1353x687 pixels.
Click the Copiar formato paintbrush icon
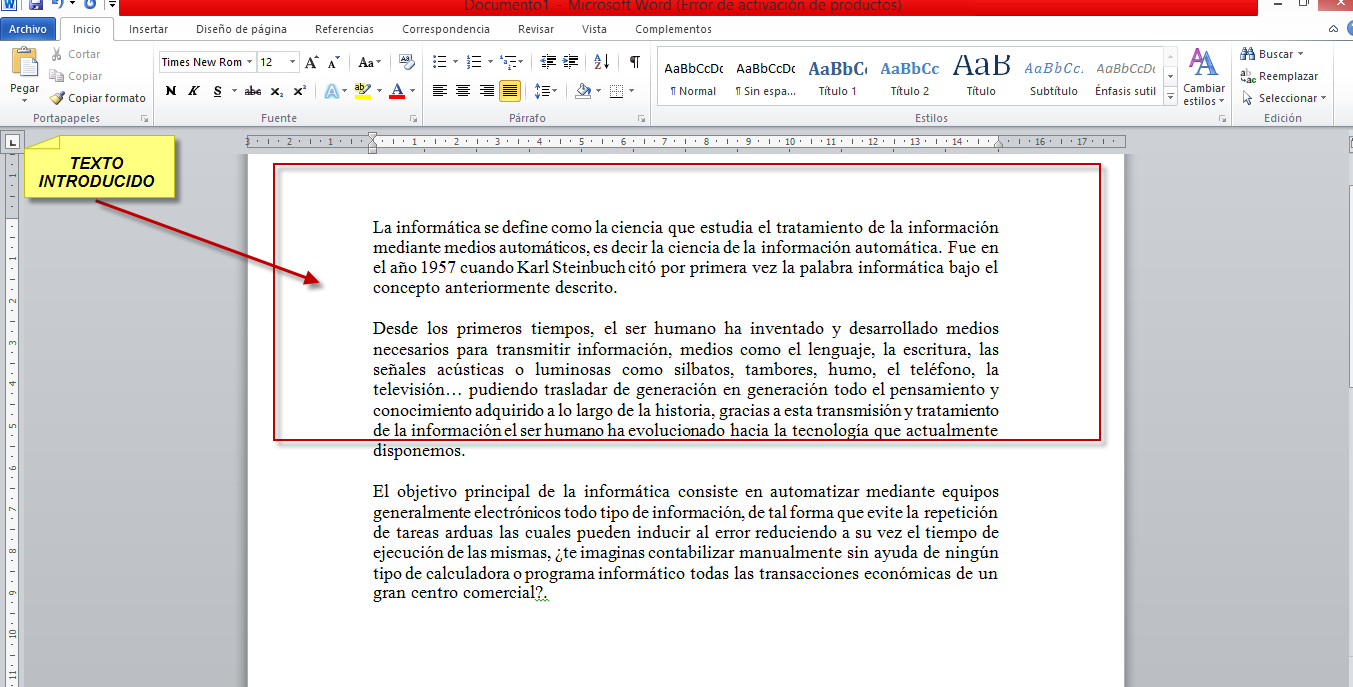click(58, 98)
